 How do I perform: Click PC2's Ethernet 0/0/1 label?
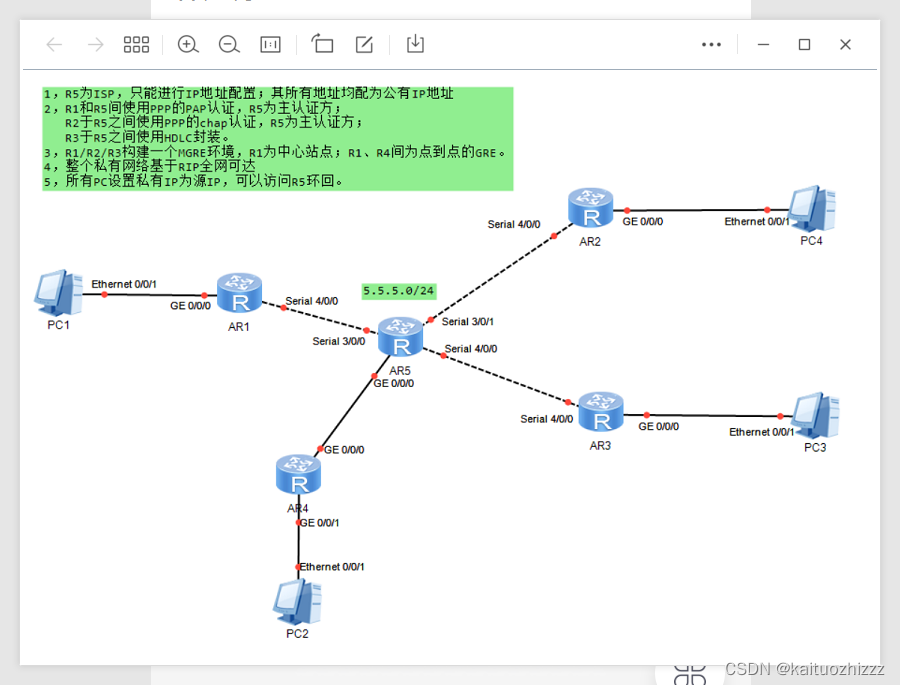click(332, 567)
